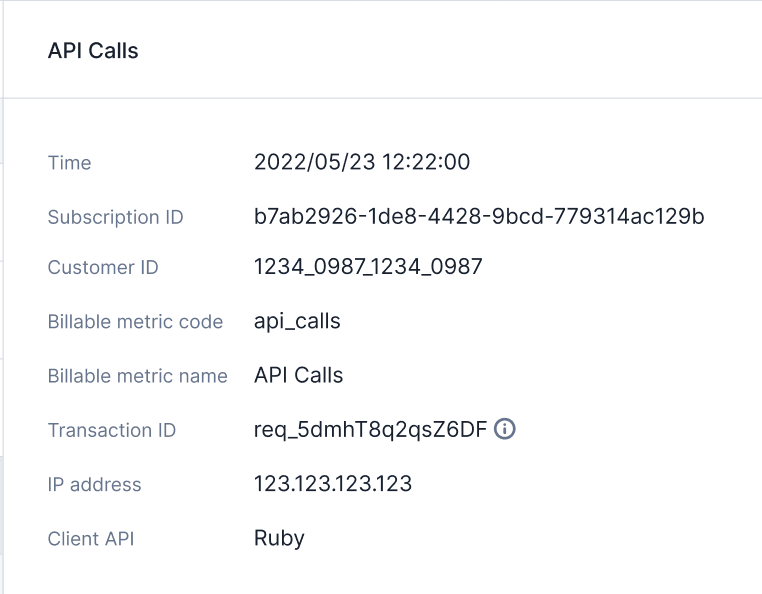Click customer ID value 1234_0987_1234_0987

[x=368, y=267]
